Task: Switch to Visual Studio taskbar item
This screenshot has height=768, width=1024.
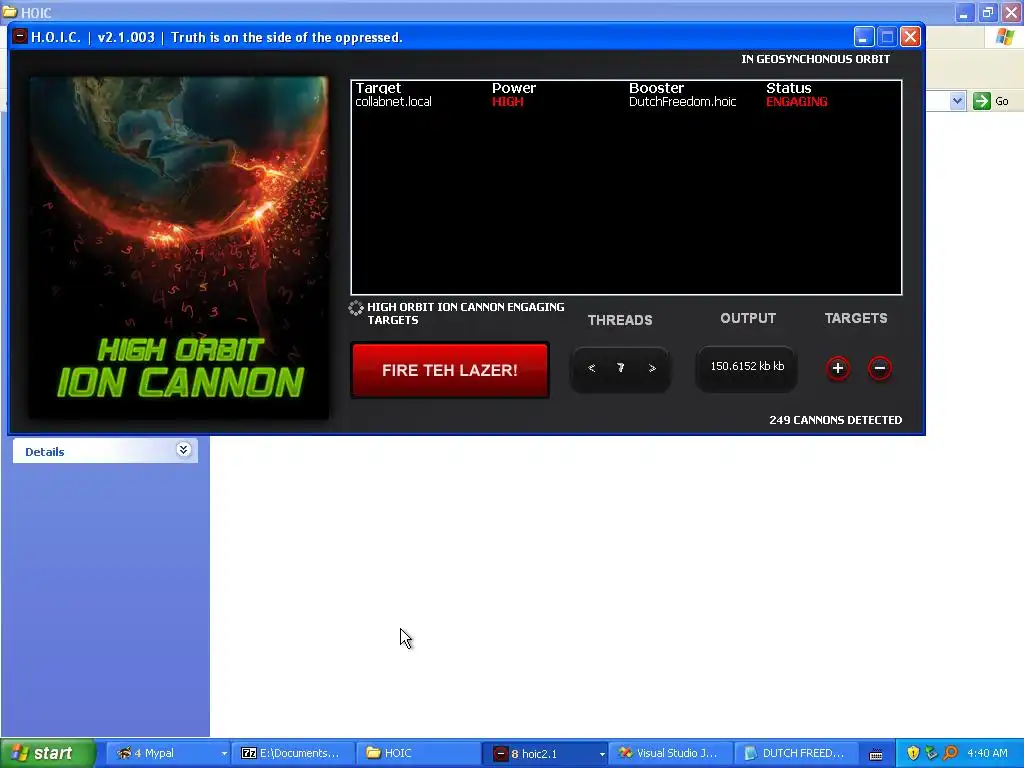Action: (x=670, y=754)
